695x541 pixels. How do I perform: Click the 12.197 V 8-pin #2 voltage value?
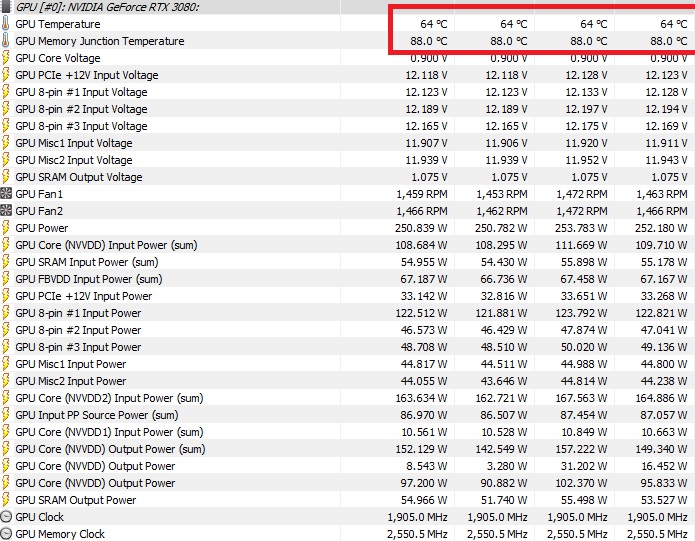tap(586, 109)
